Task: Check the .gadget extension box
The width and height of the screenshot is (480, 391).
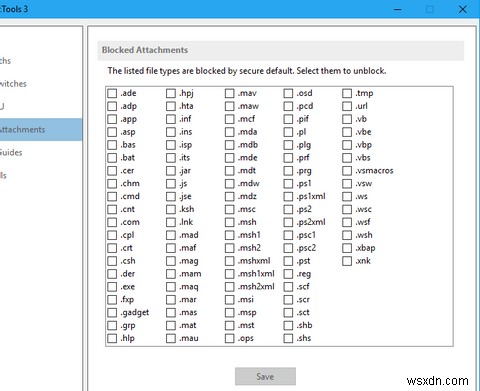Action: coord(112,312)
